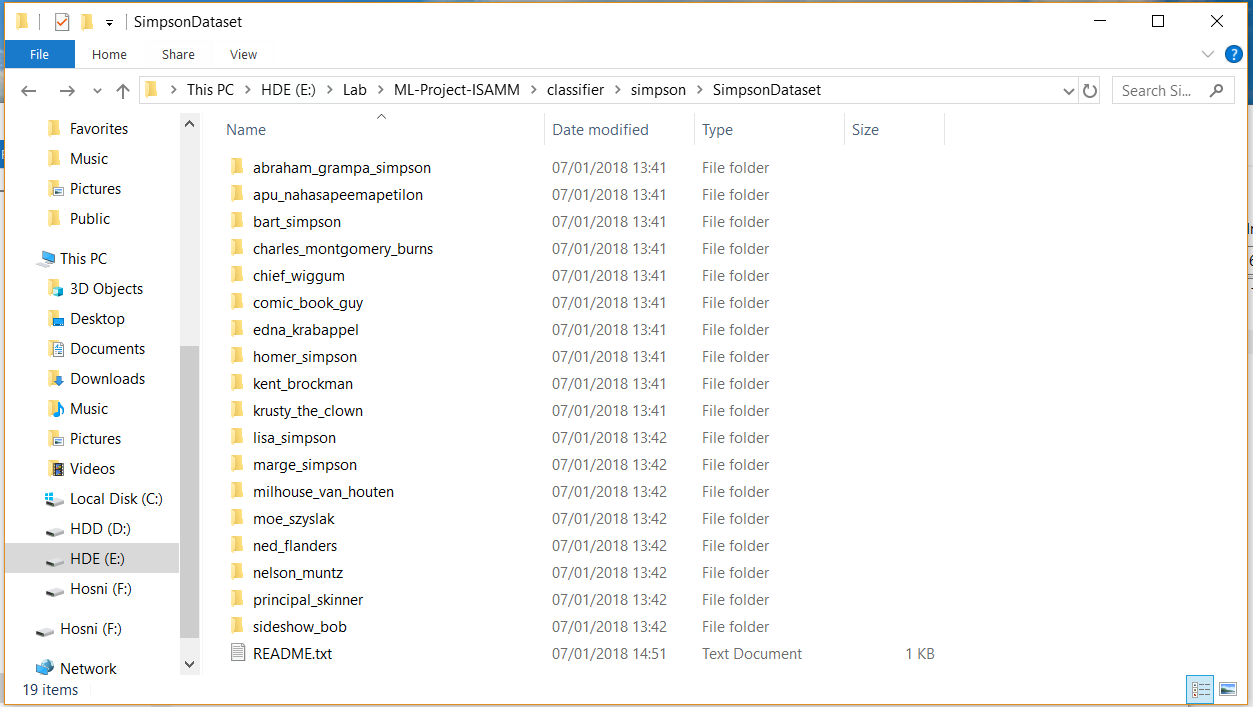Navigate to classifier via the breadcrumb bar
The width and height of the screenshot is (1253, 707).
coord(575,89)
